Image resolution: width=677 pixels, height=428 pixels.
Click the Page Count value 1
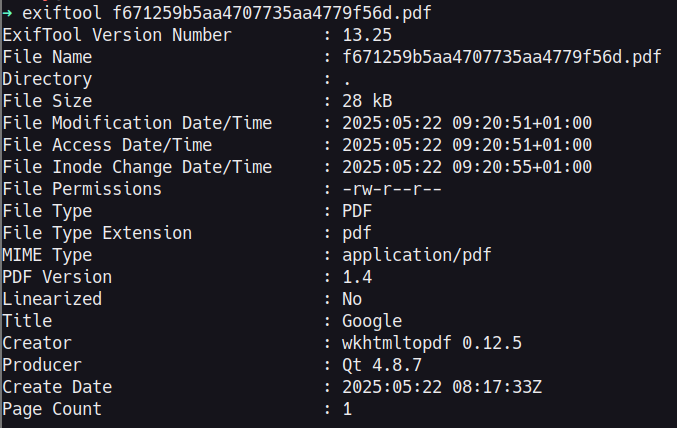click(347, 409)
